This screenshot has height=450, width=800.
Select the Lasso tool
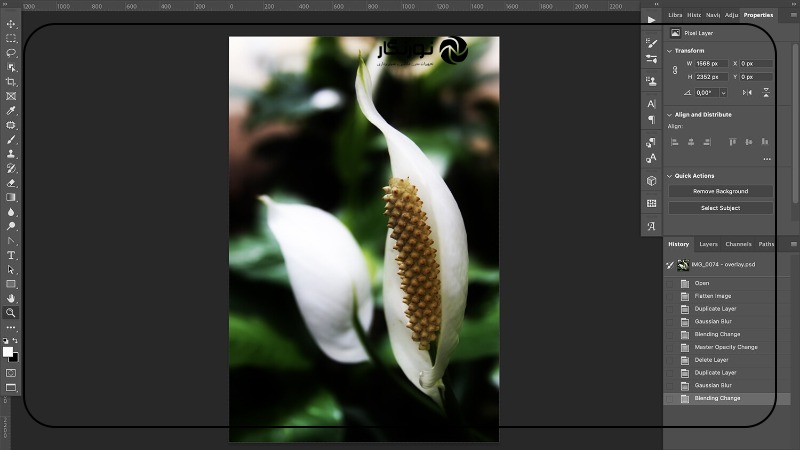click(x=11, y=53)
